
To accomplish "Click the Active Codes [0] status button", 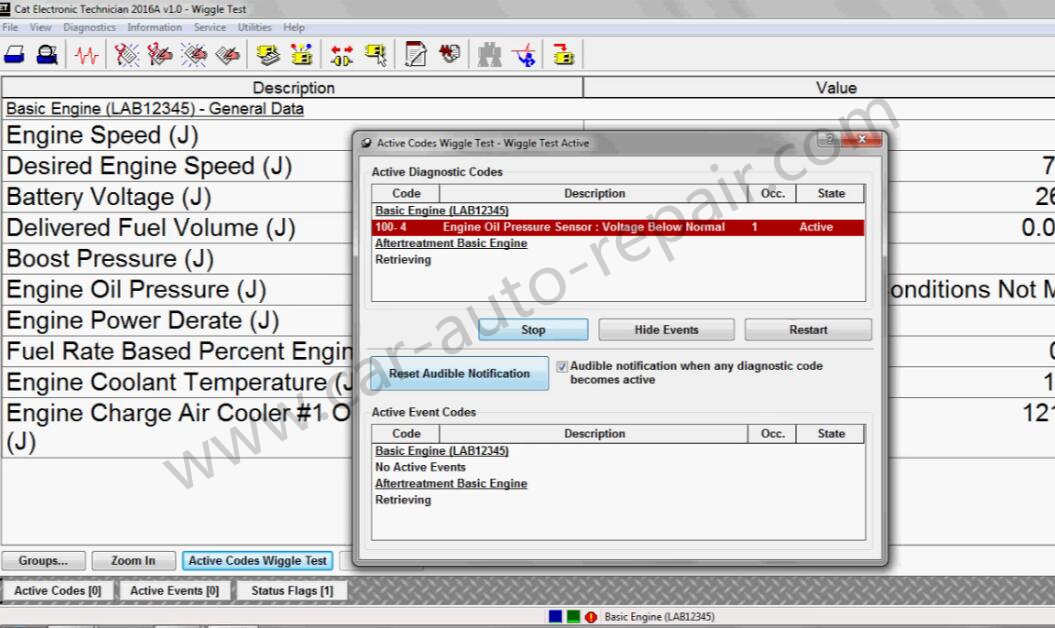I will 58,590.
